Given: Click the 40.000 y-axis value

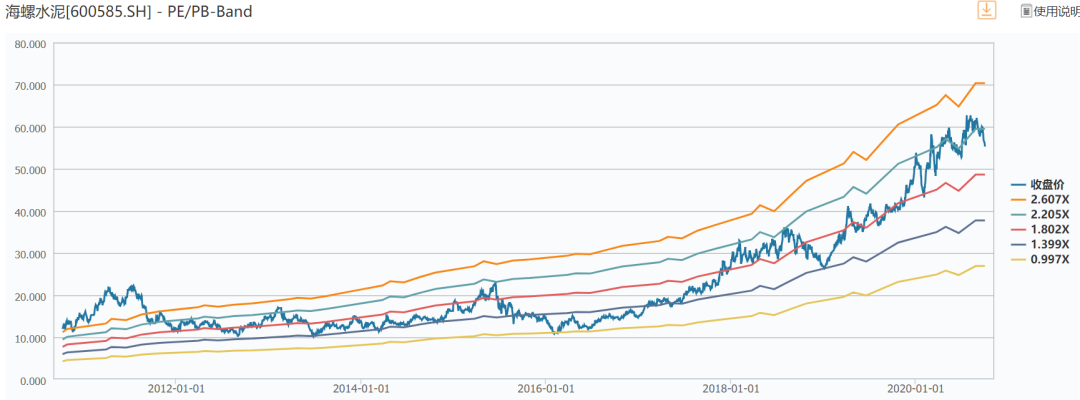Looking at the screenshot, I should [30, 212].
